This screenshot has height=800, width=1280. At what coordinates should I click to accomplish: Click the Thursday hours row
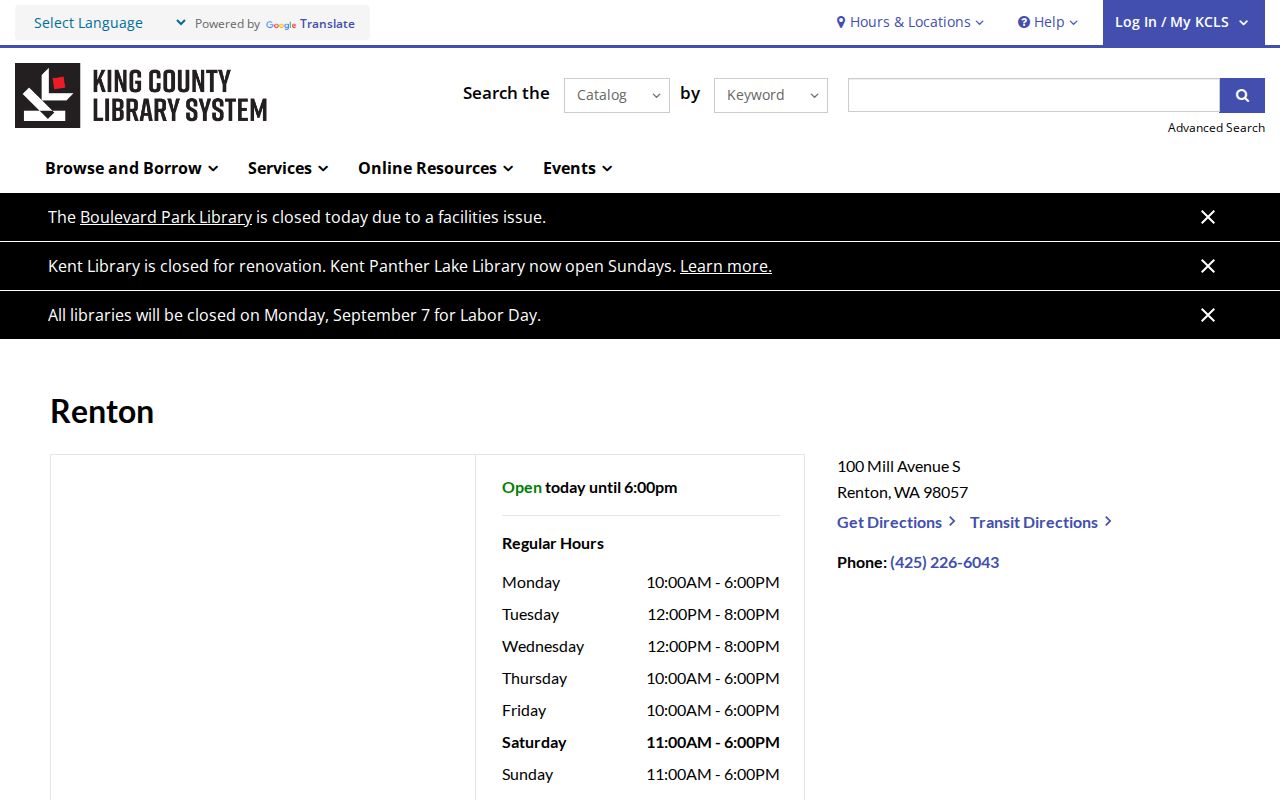641,678
